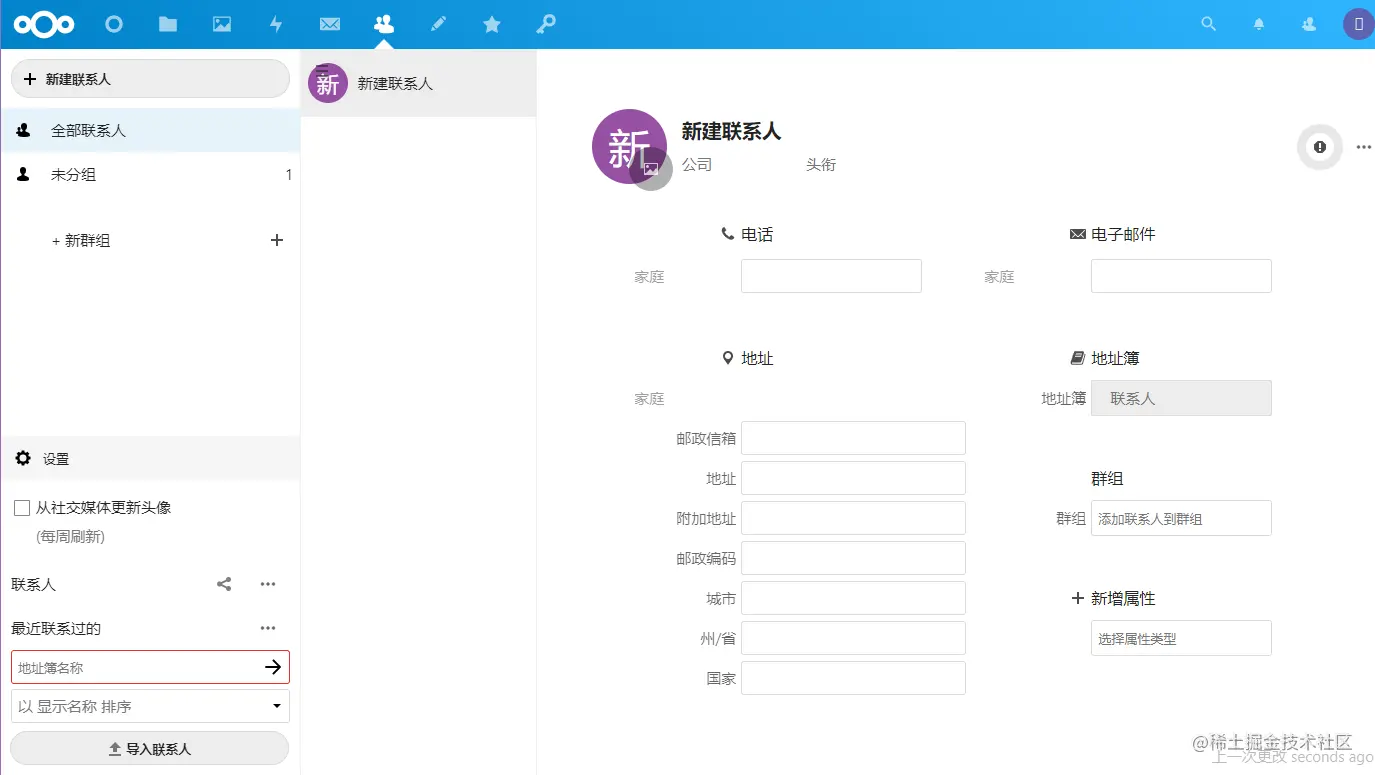Click the share icon next to 联系人 address book
This screenshot has width=1375, height=775.
pyautogui.click(x=223, y=584)
